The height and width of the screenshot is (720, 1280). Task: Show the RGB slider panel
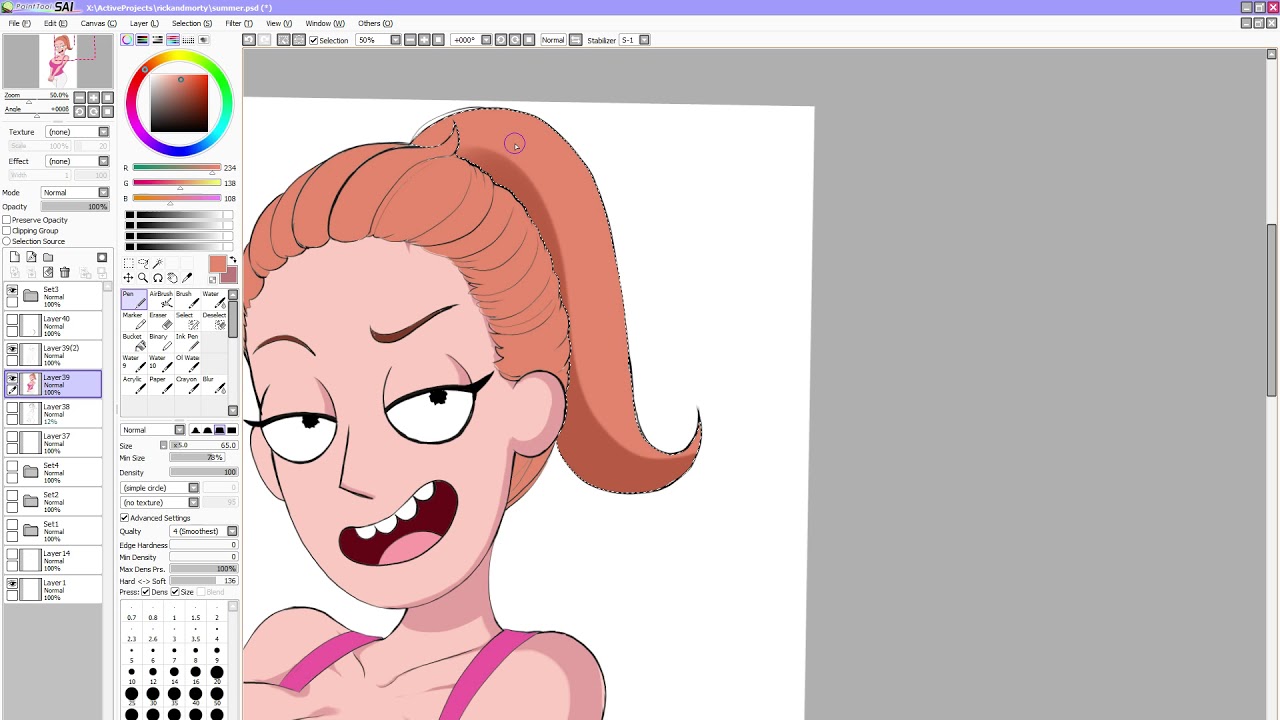click(142, 40)
